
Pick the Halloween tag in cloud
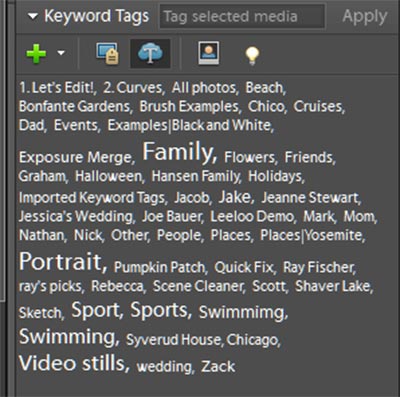tap(109, 176)
